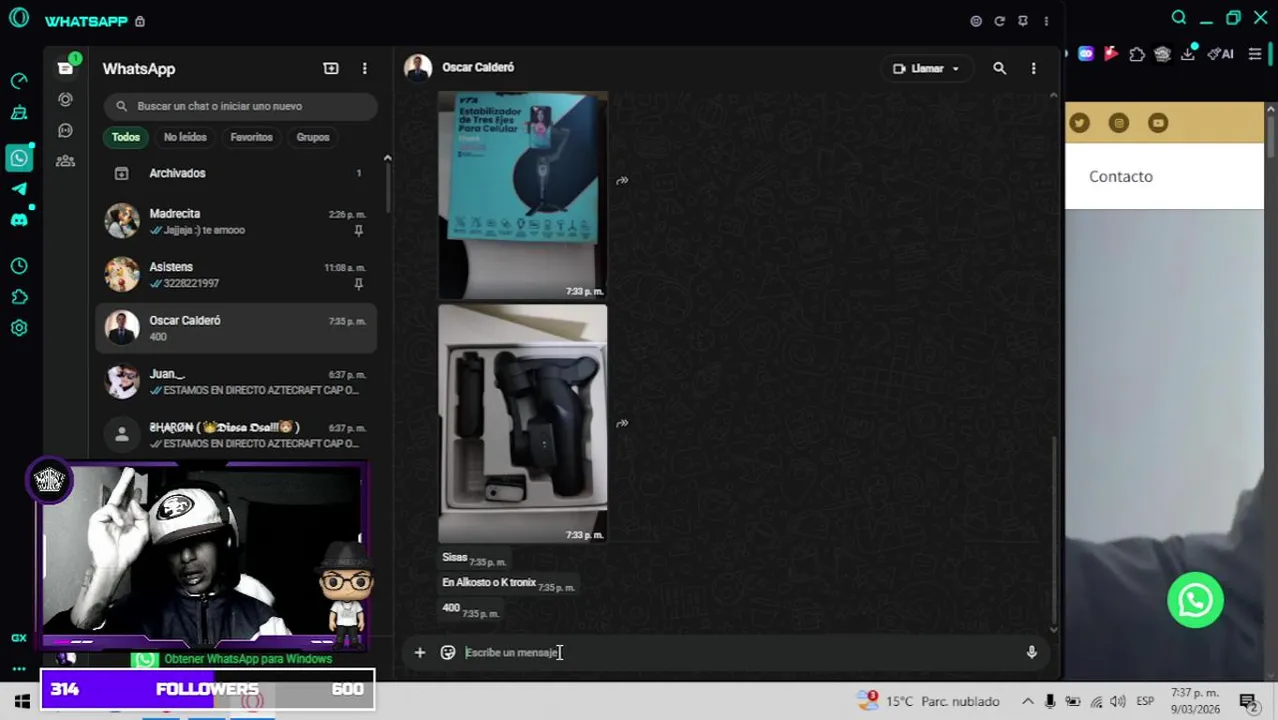Open WhatsApp Chats tab with badge

pyautogui.click(x=65, y=68)
